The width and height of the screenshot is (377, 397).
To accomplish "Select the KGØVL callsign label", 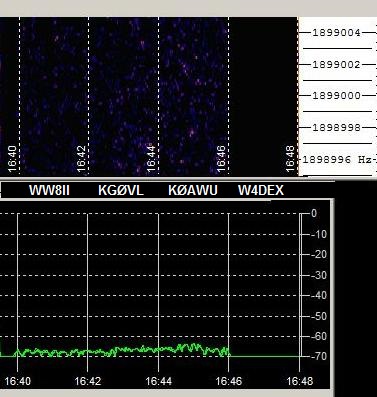I will click(x=121, y=191).
